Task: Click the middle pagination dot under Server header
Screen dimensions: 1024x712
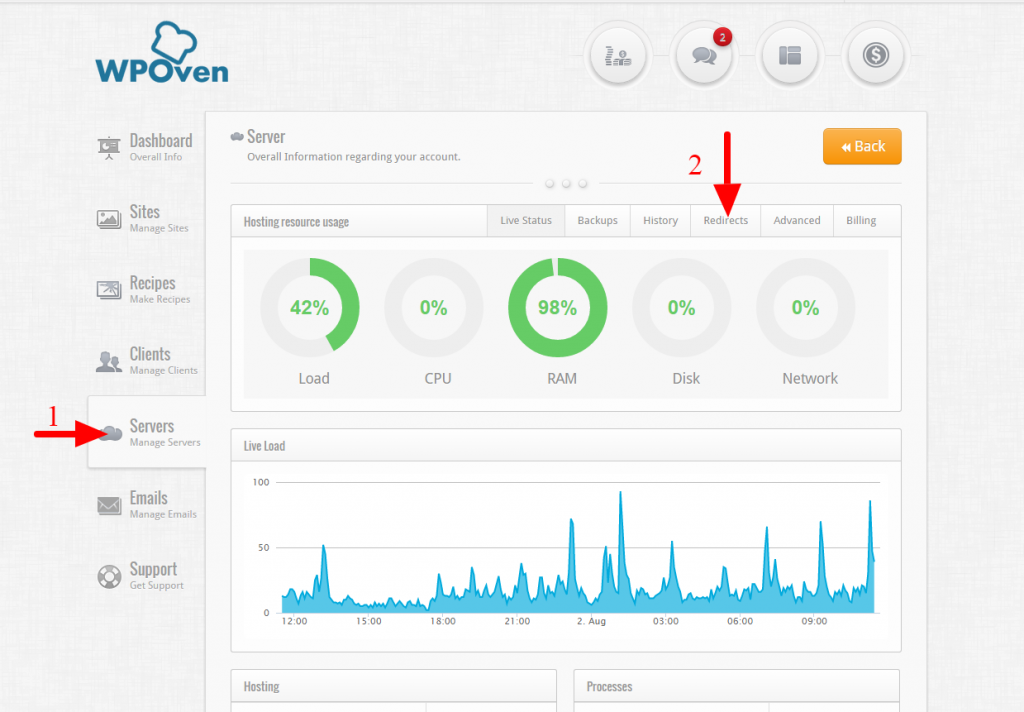Action: pyautogui.click(x=567, y=184)
